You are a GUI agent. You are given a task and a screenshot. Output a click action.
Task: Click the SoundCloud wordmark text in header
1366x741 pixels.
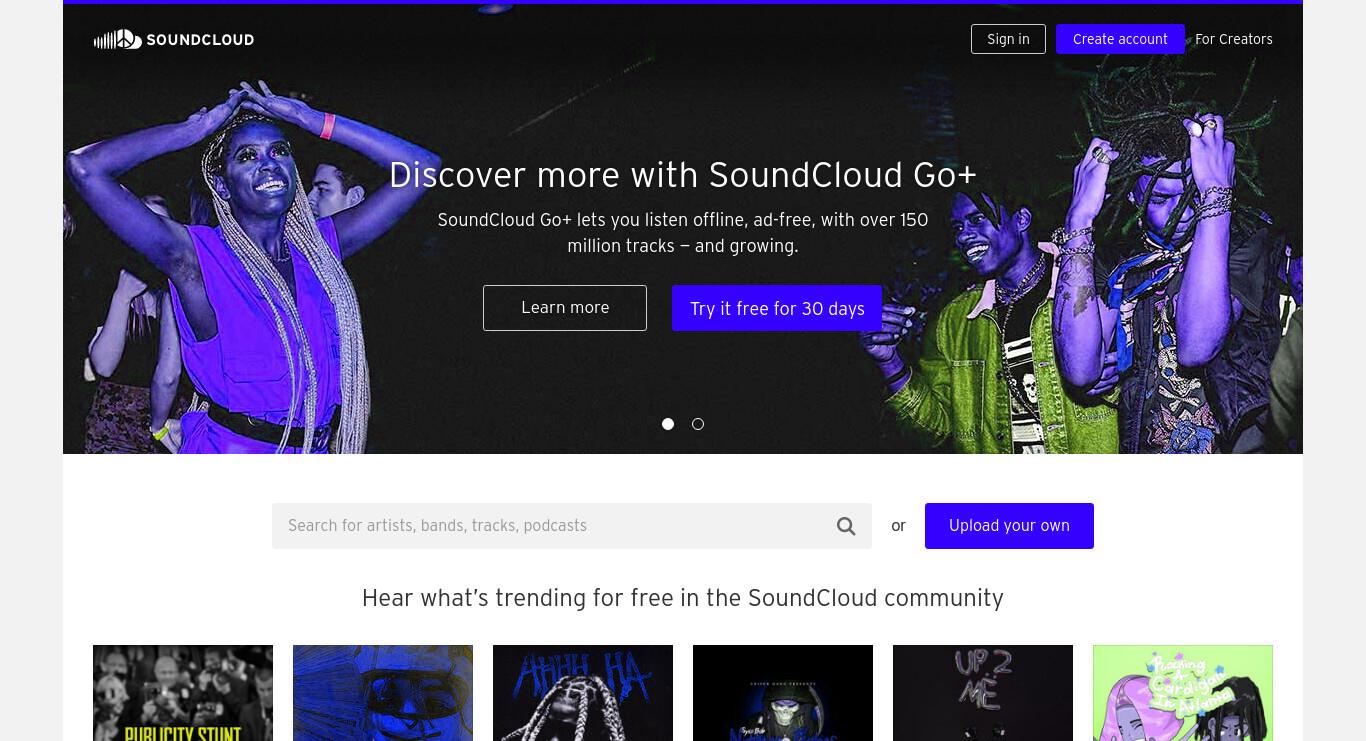pyautogui.click(x=200, y=40)
